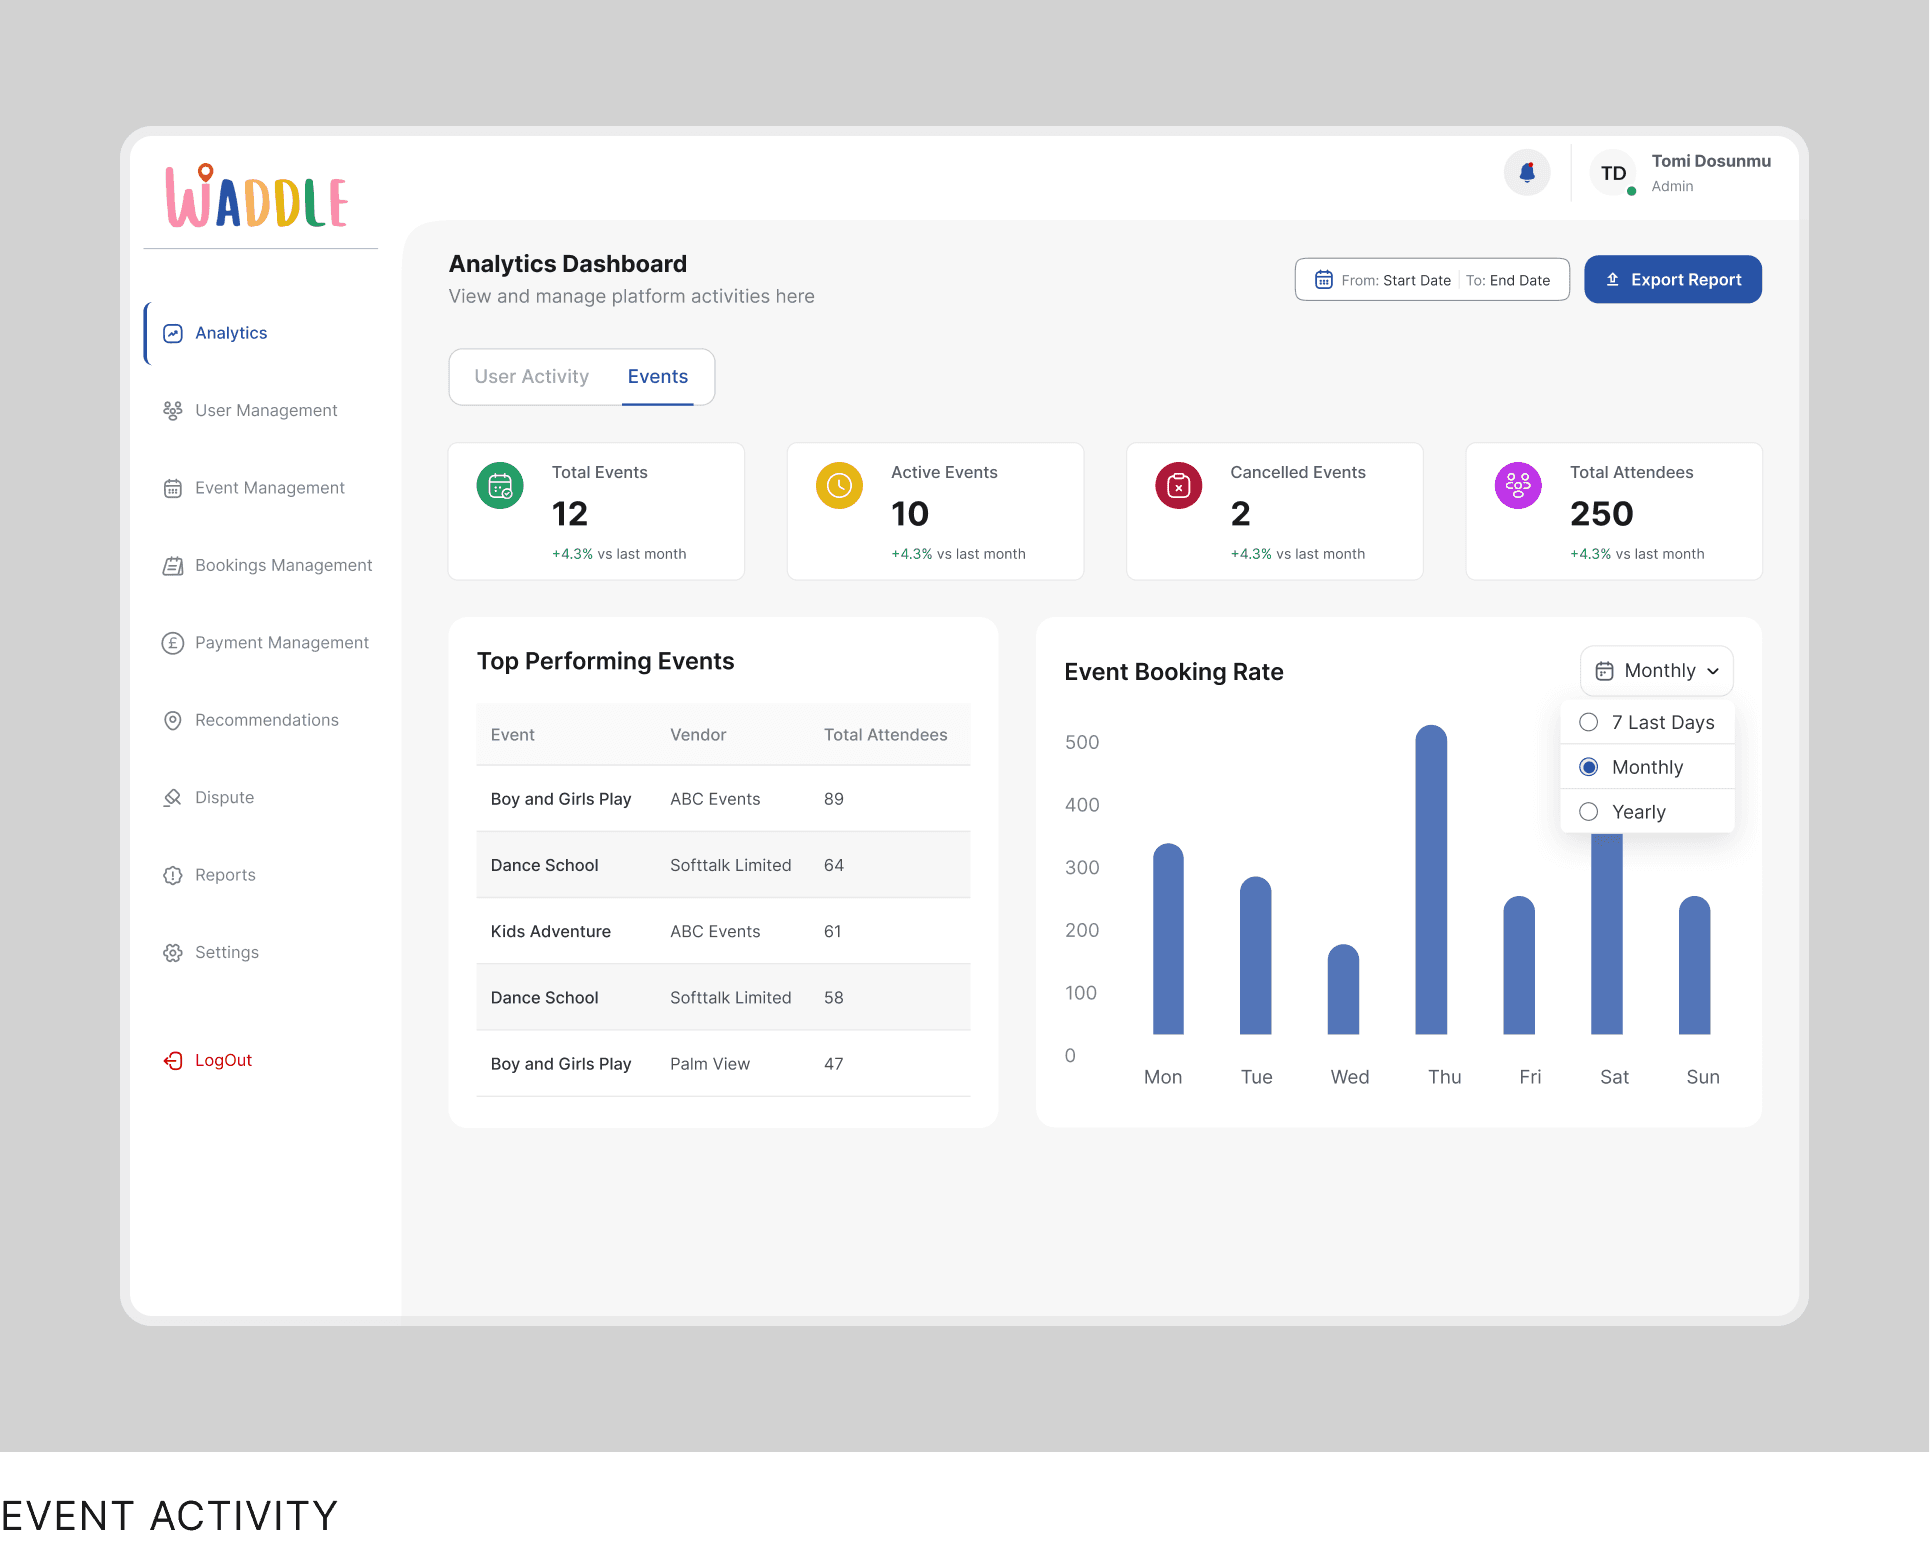Switch to the User Activity tab
The height and width of the screenshot is (1544, 1930).
[532, 377]
